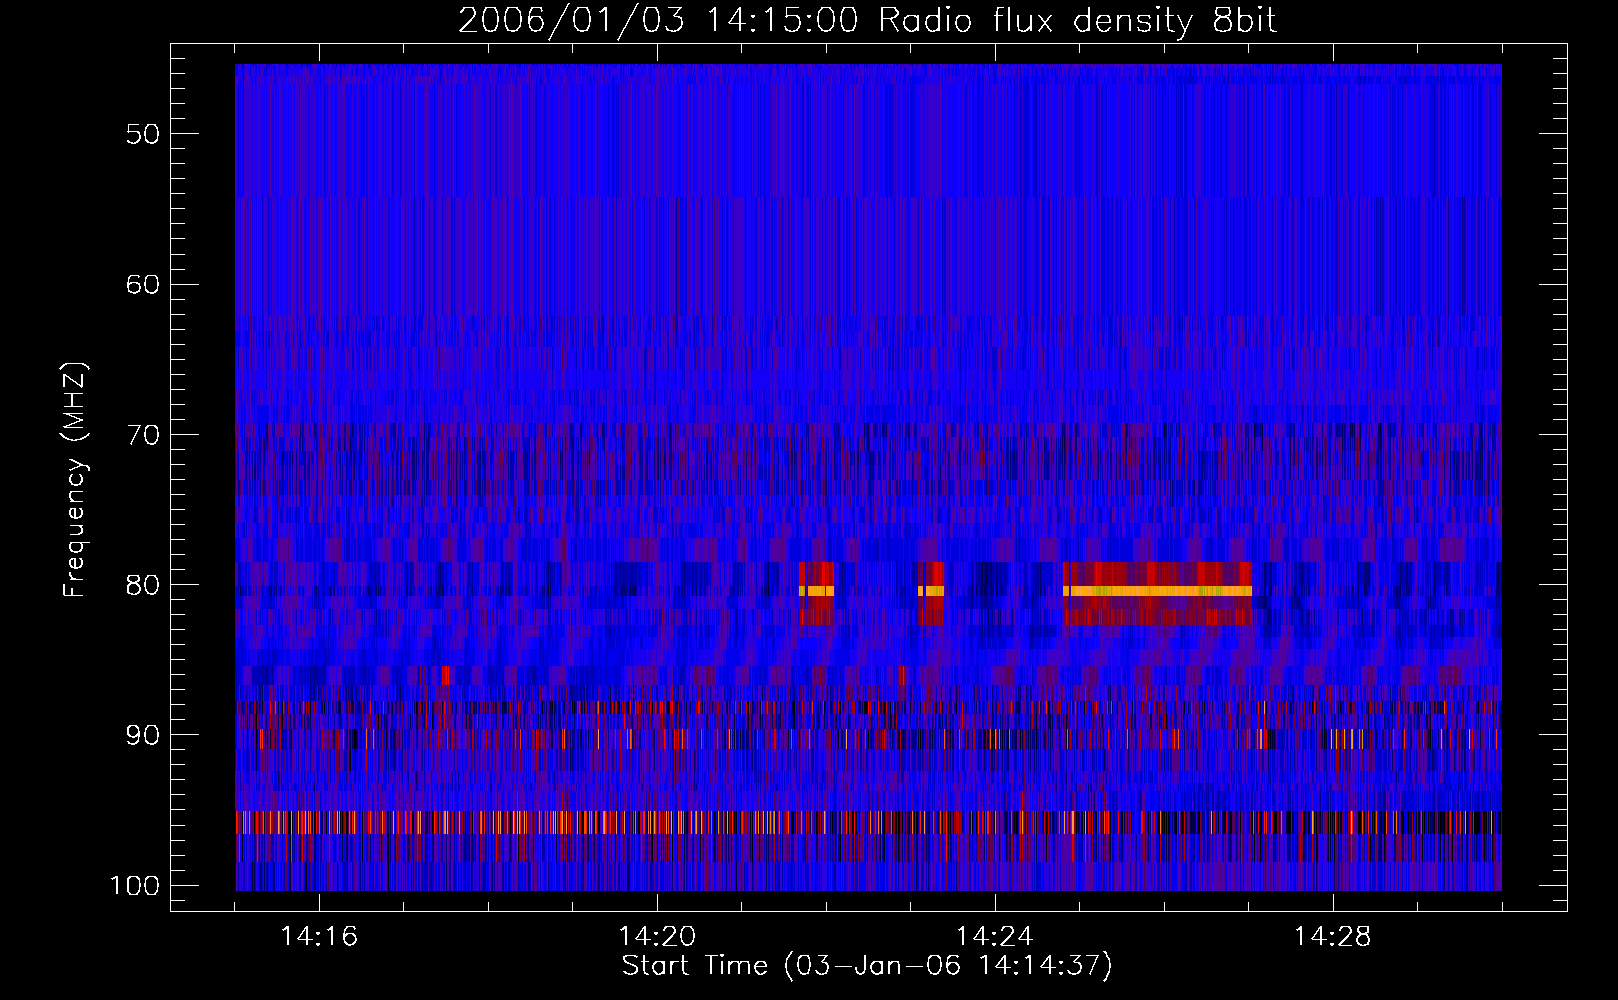
Task: Click the second short orange burst near 14:23
Action: tap(931, 591)
